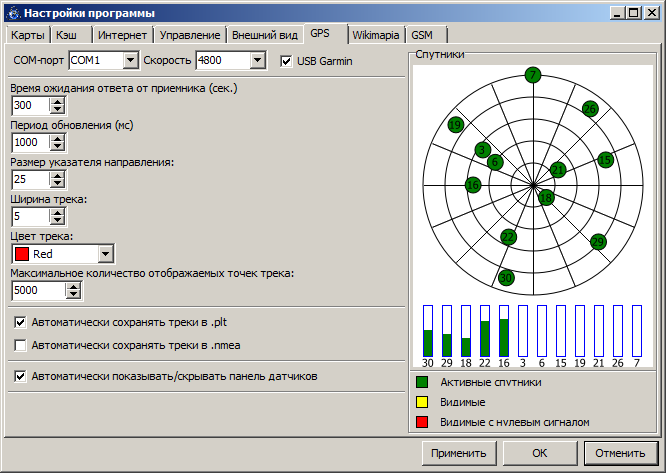Open the Цвет трека Red dropdown

click(106, 253)
